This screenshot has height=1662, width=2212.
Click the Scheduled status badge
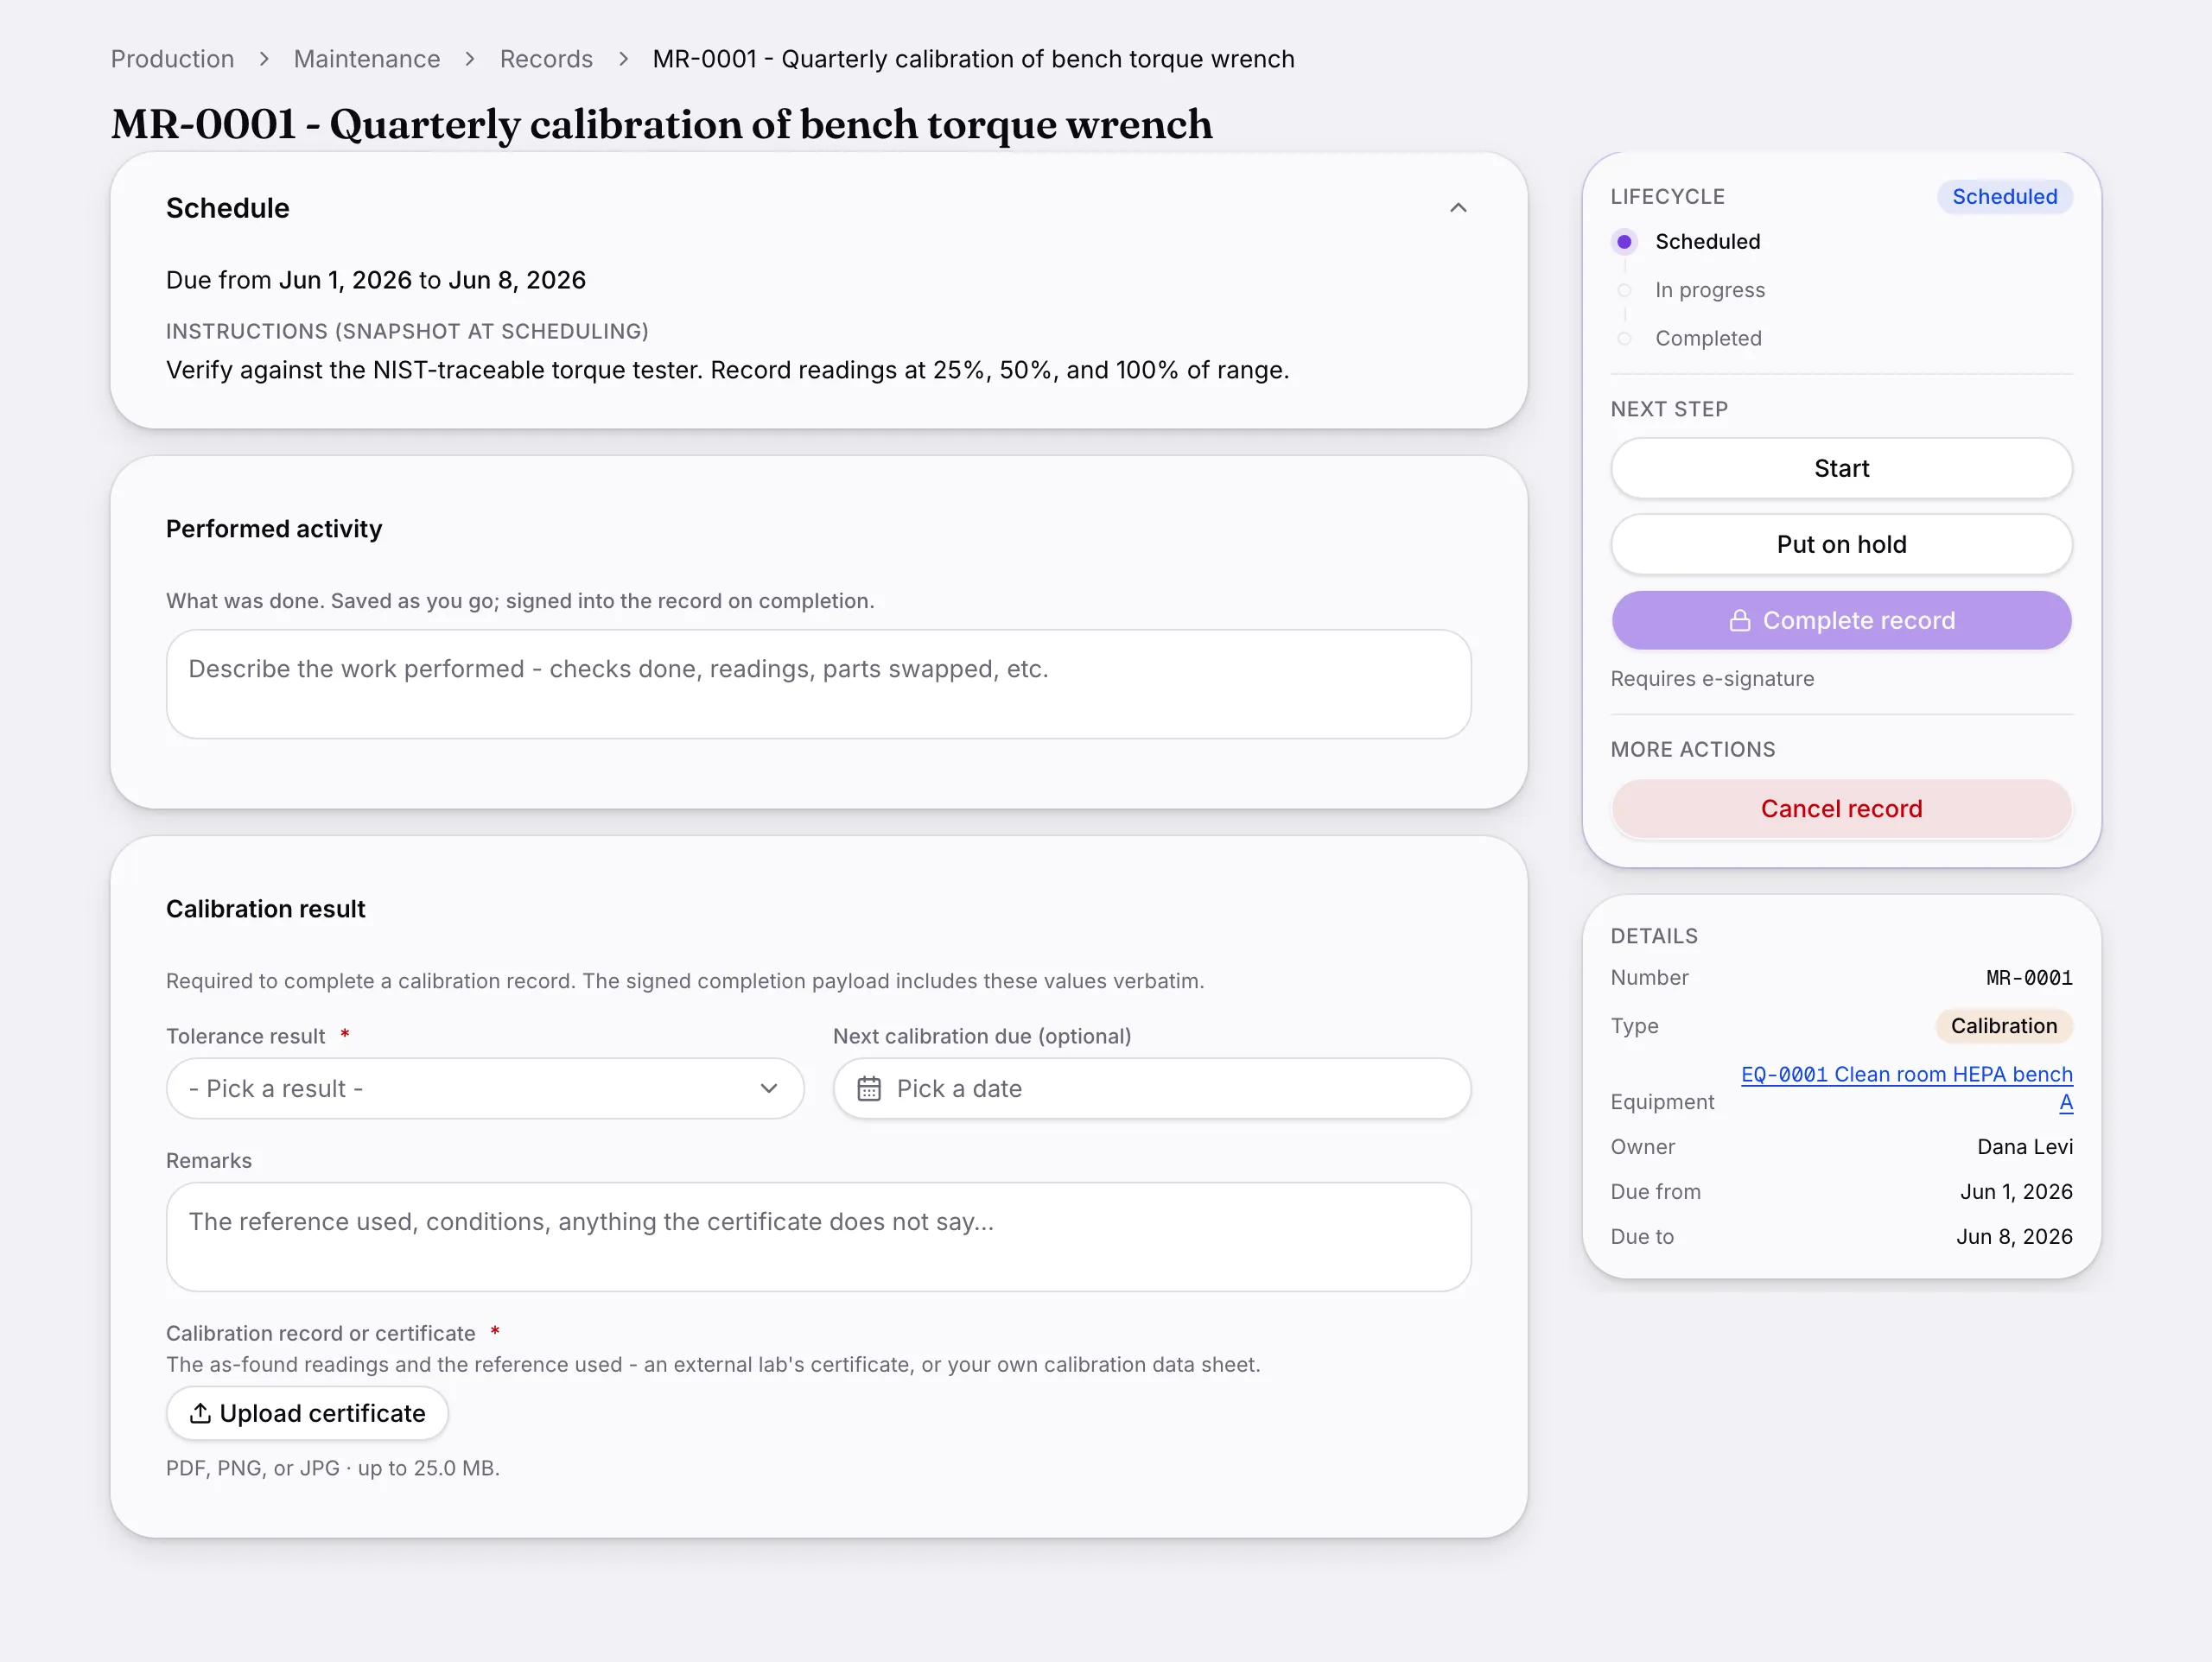pyautogui.click(x=2004, y=197)
